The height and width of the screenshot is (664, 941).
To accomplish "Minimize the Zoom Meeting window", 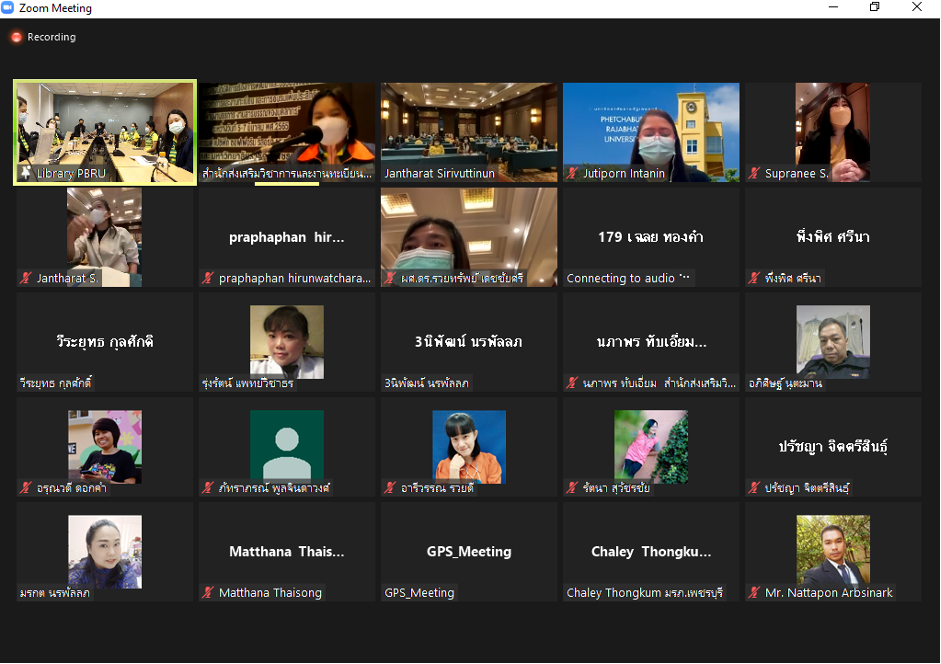I will (832, 8).
